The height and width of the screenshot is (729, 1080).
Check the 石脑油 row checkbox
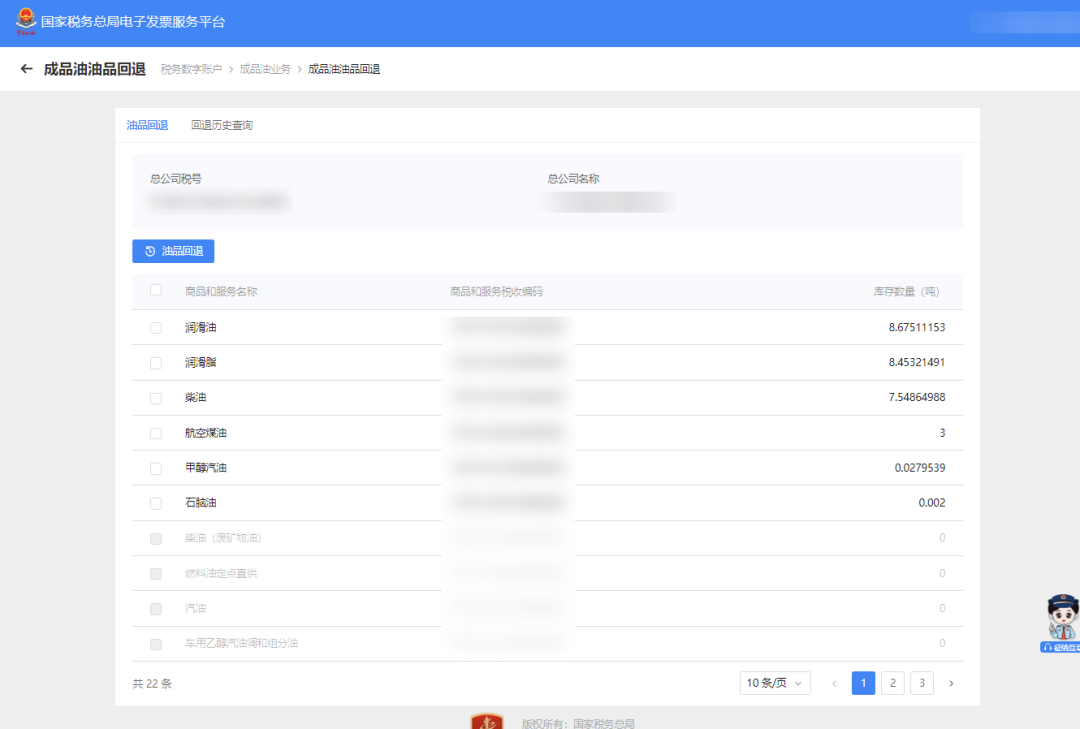click(x=156, y=503)
